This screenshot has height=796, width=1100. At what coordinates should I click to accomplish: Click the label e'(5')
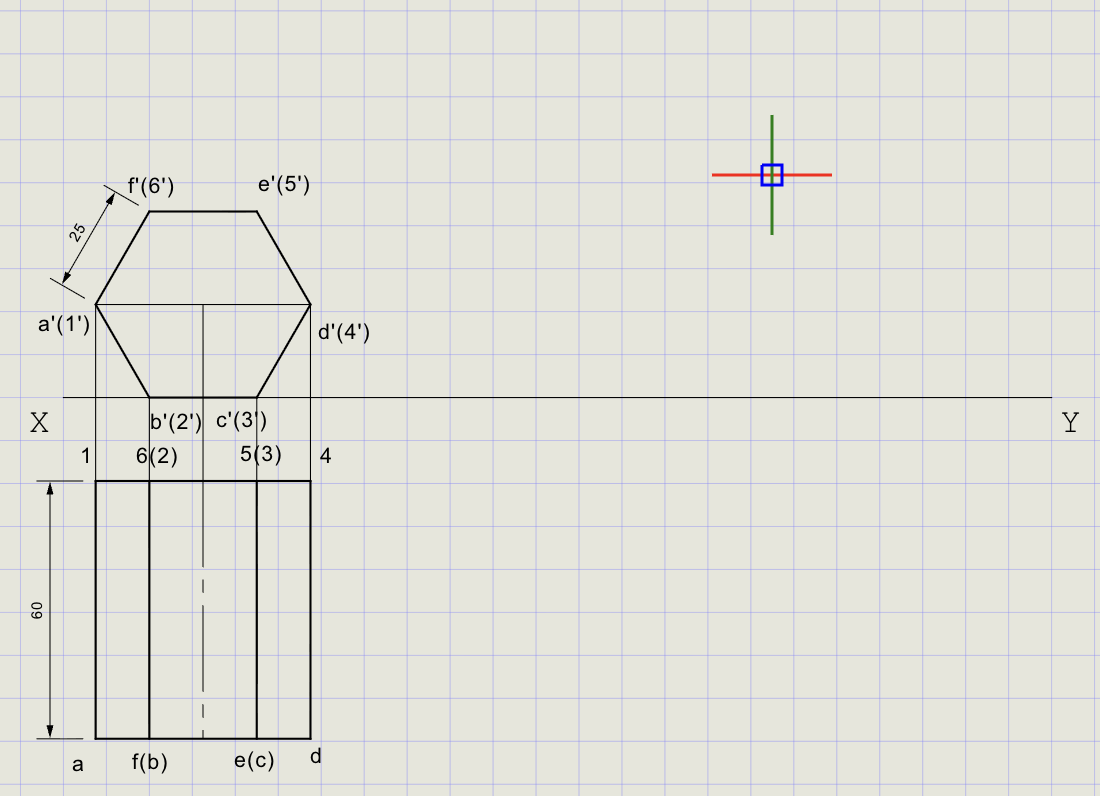(x=281, y=184)
